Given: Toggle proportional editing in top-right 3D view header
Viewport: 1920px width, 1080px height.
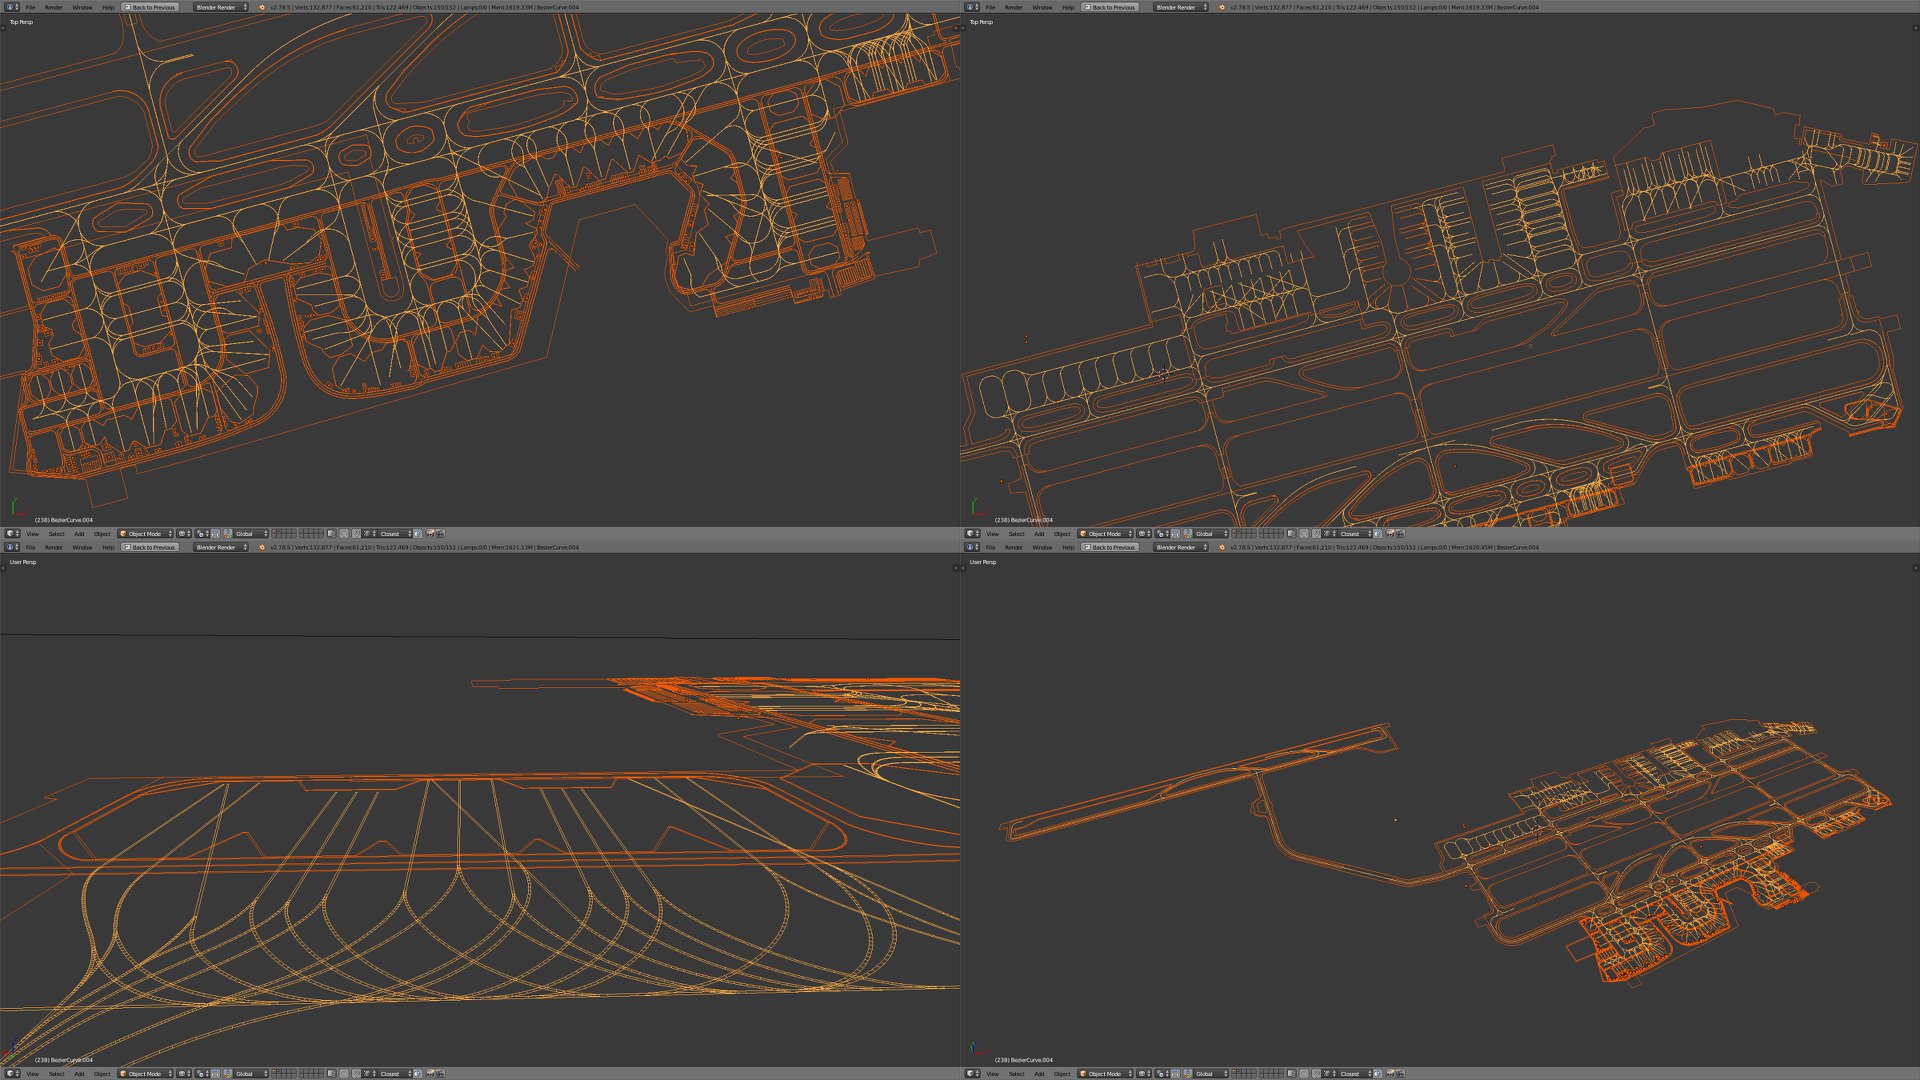Looking at the screenshot, I should [1304, 534].
